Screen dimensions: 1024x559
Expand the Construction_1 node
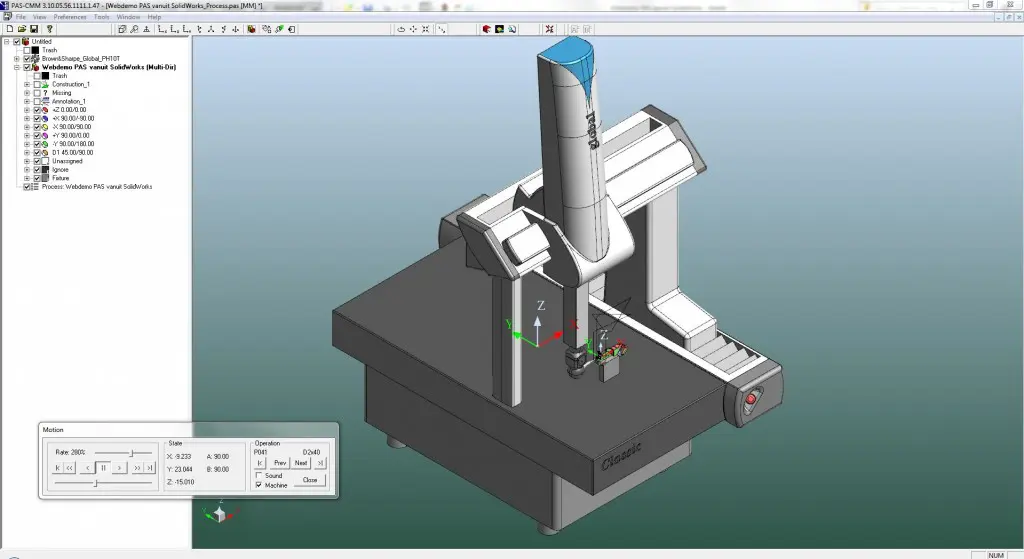point(27,84)
